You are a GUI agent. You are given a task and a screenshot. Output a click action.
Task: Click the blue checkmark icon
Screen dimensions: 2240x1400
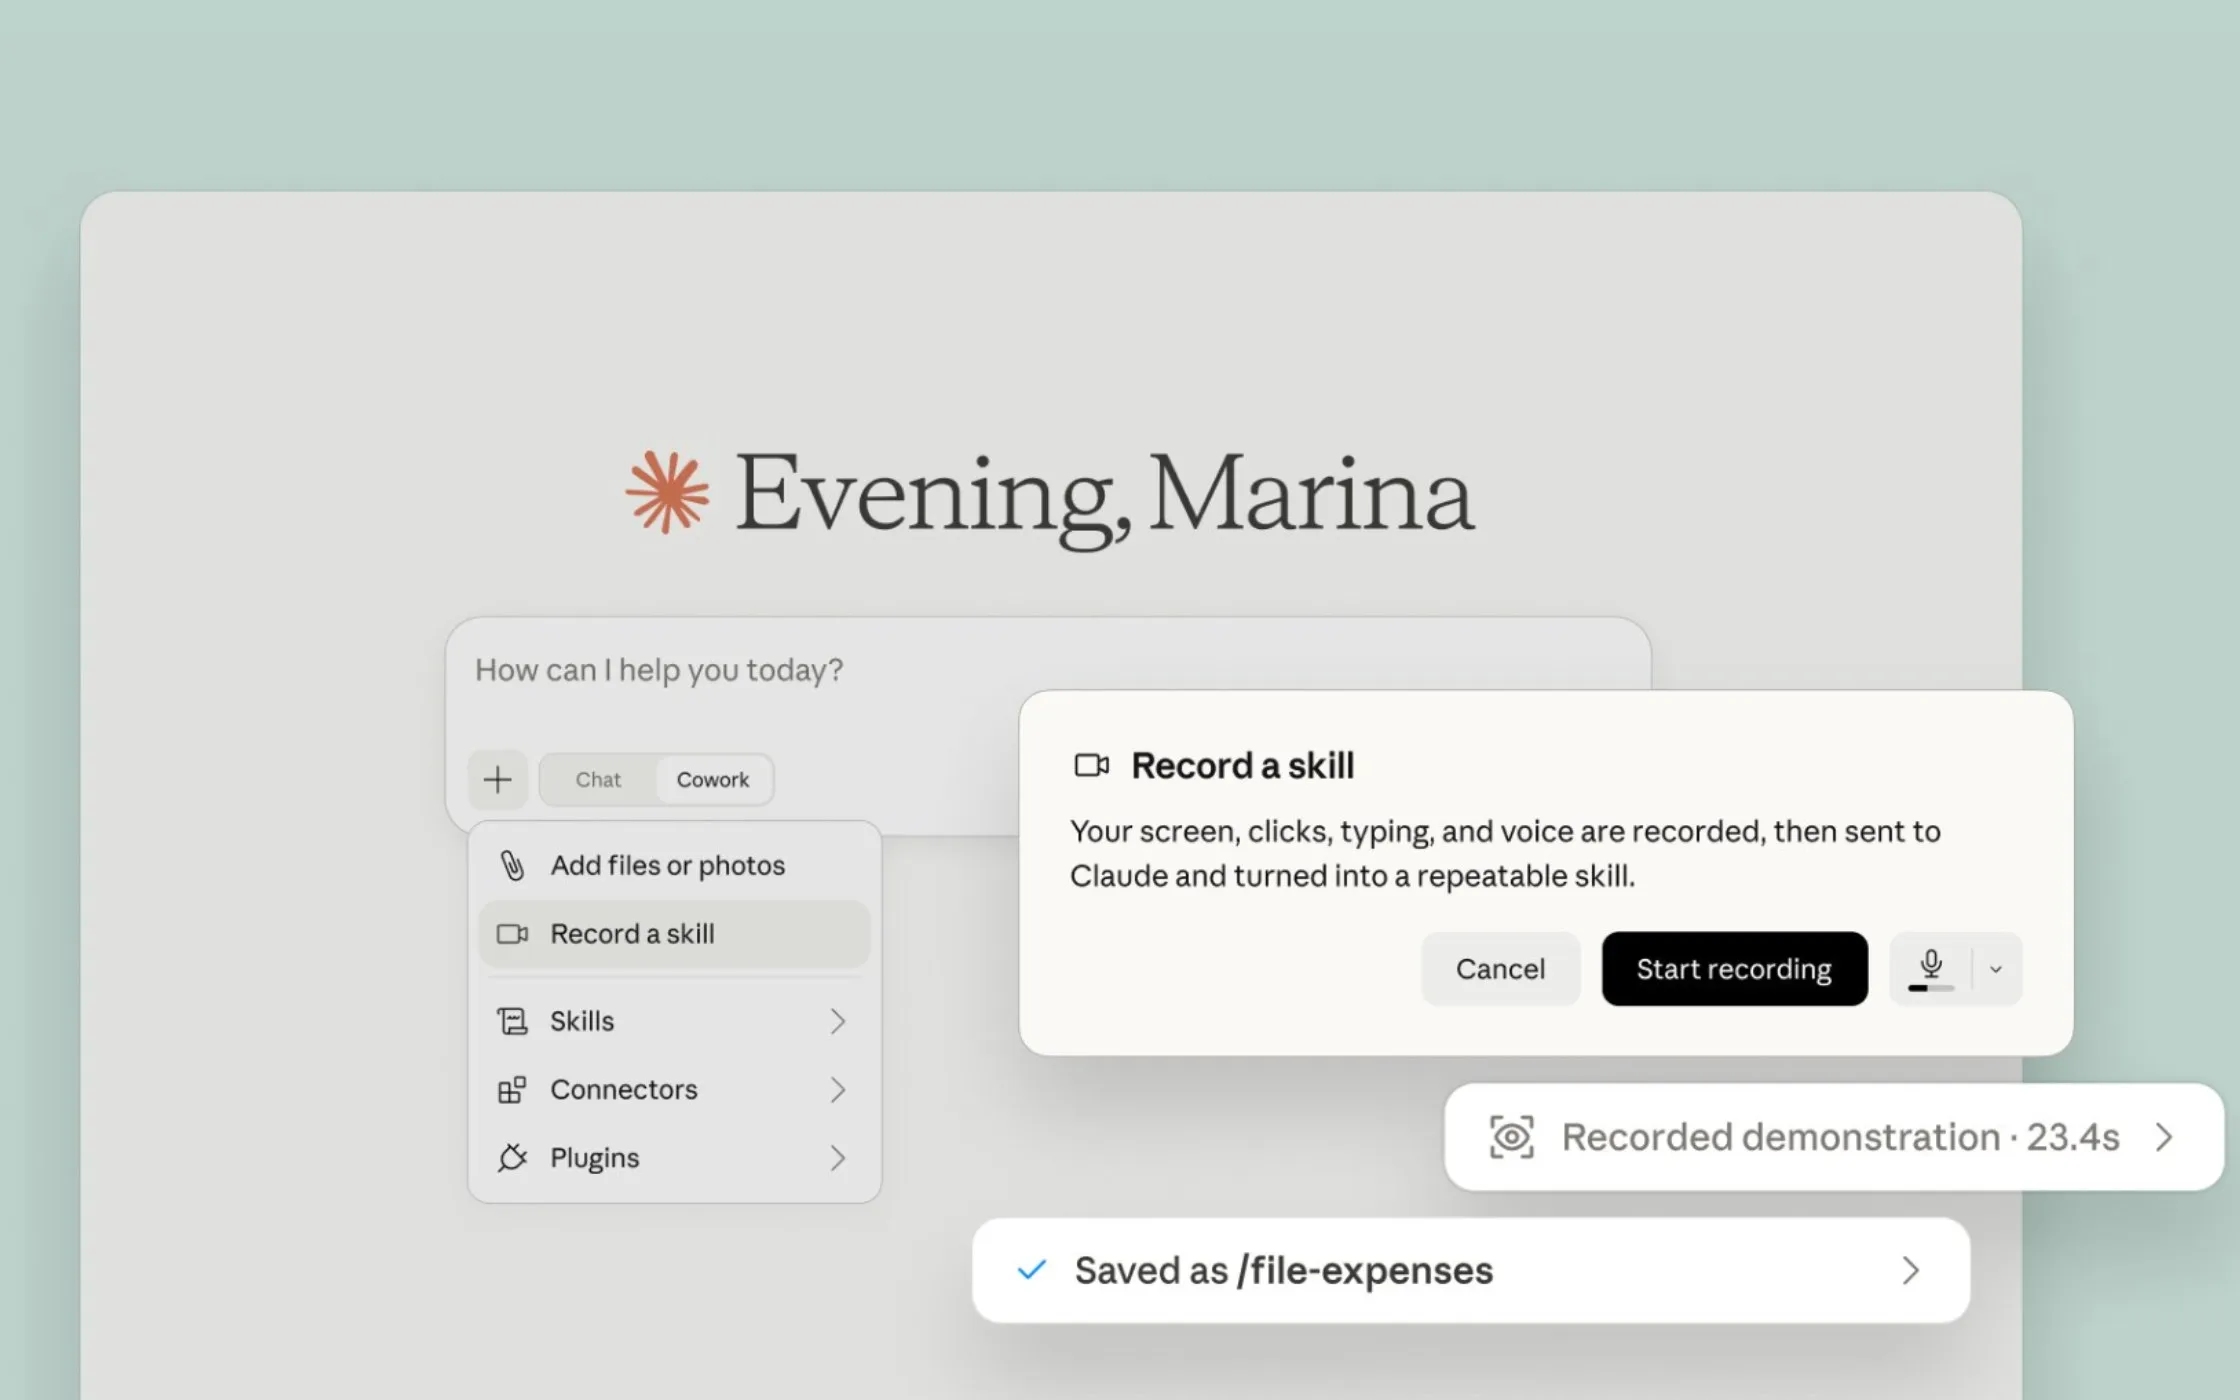1031,1270
